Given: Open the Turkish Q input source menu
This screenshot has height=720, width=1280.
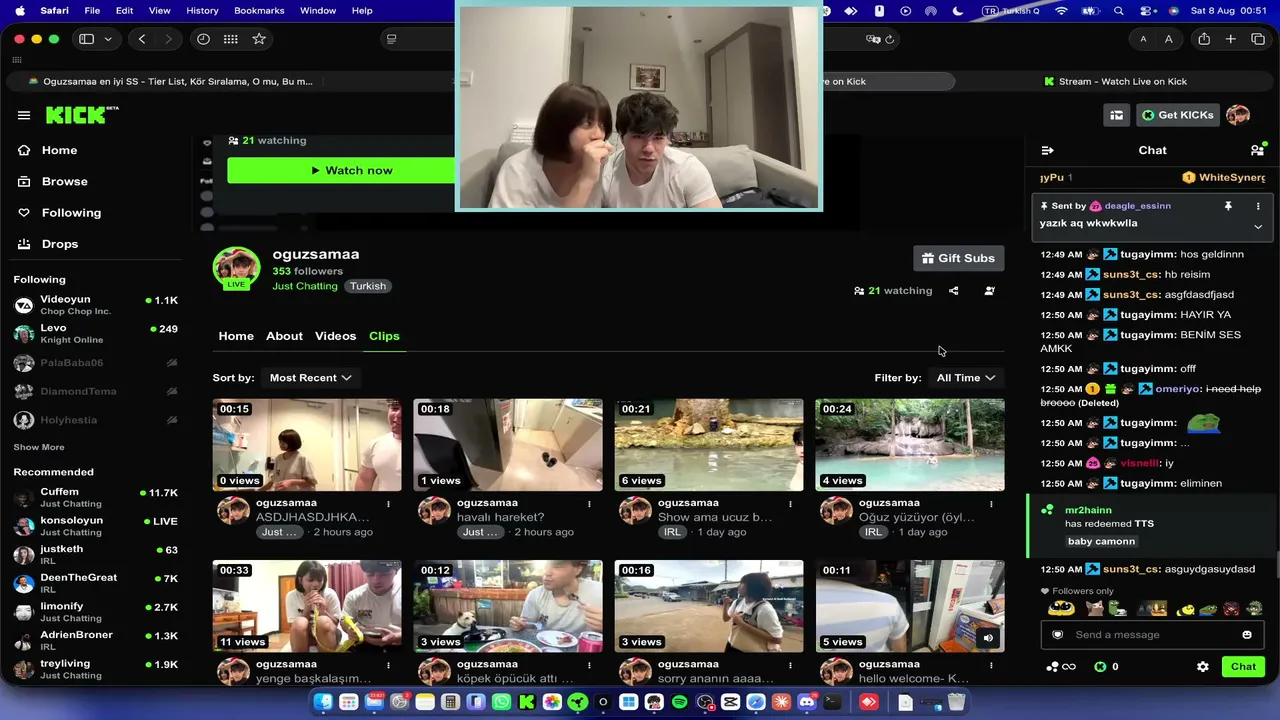Looking at the screenshot, I should (x=1010, y=11).
